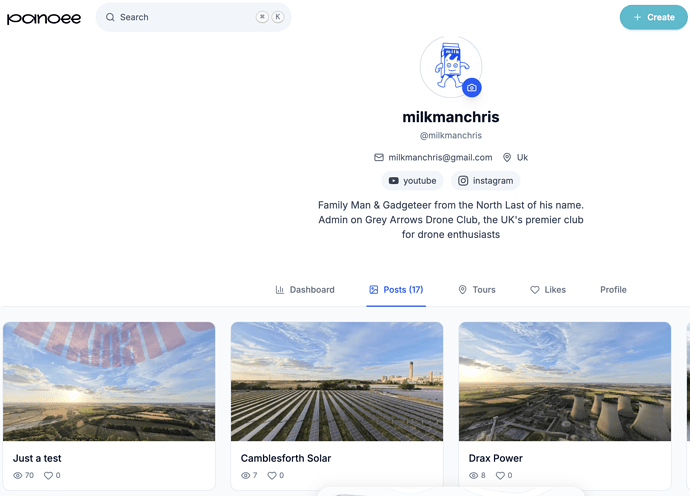Go to the Profile tab
The height and width of the screenshot is (496, 690).
coord(613,290)
